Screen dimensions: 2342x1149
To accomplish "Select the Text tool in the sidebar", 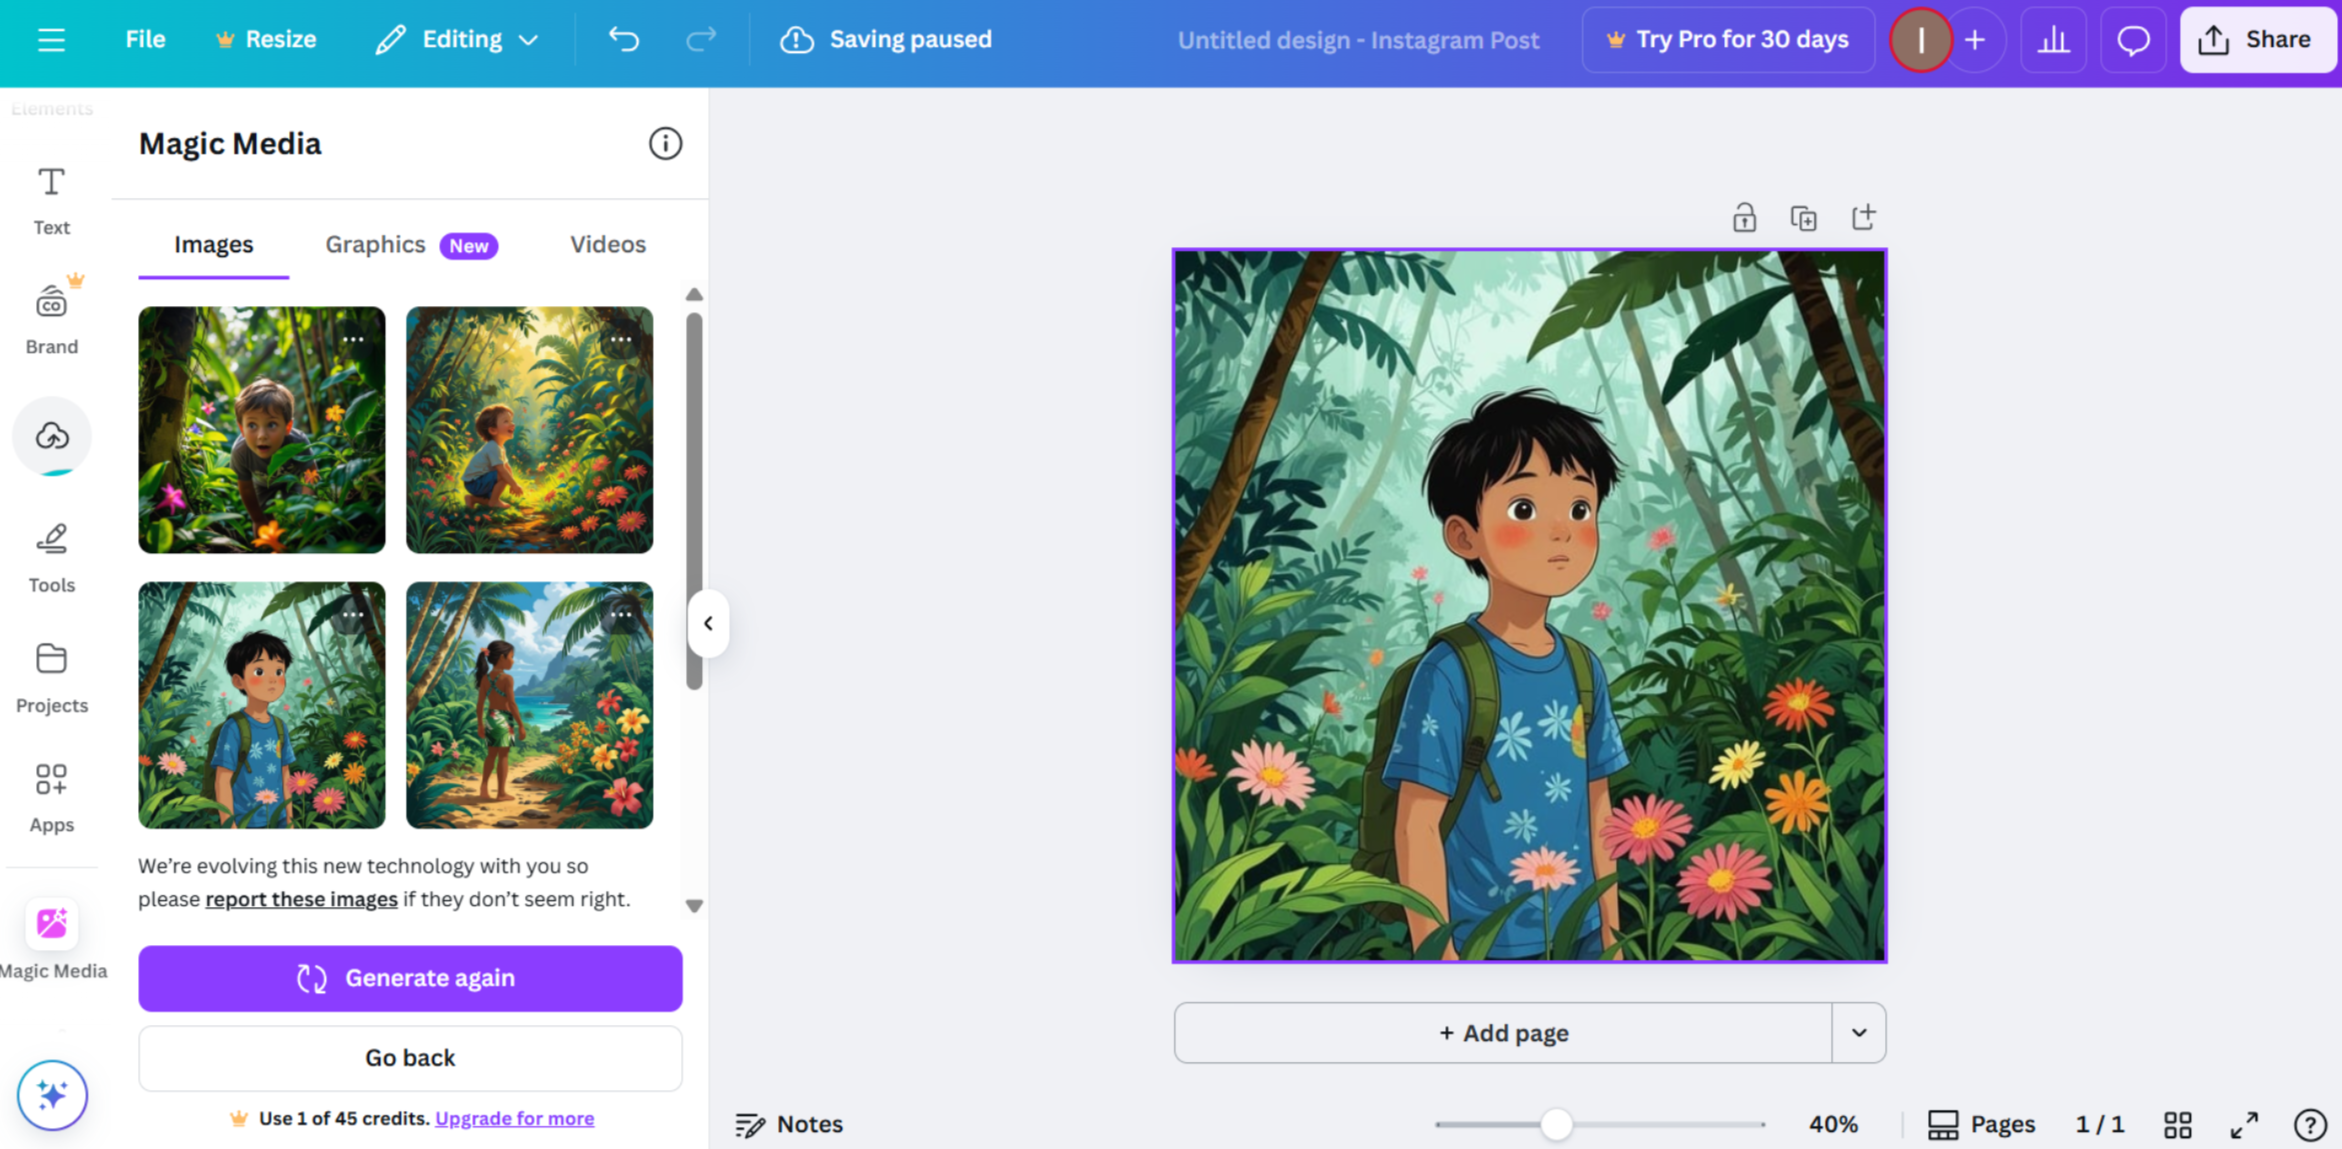I will pos(50,198).
